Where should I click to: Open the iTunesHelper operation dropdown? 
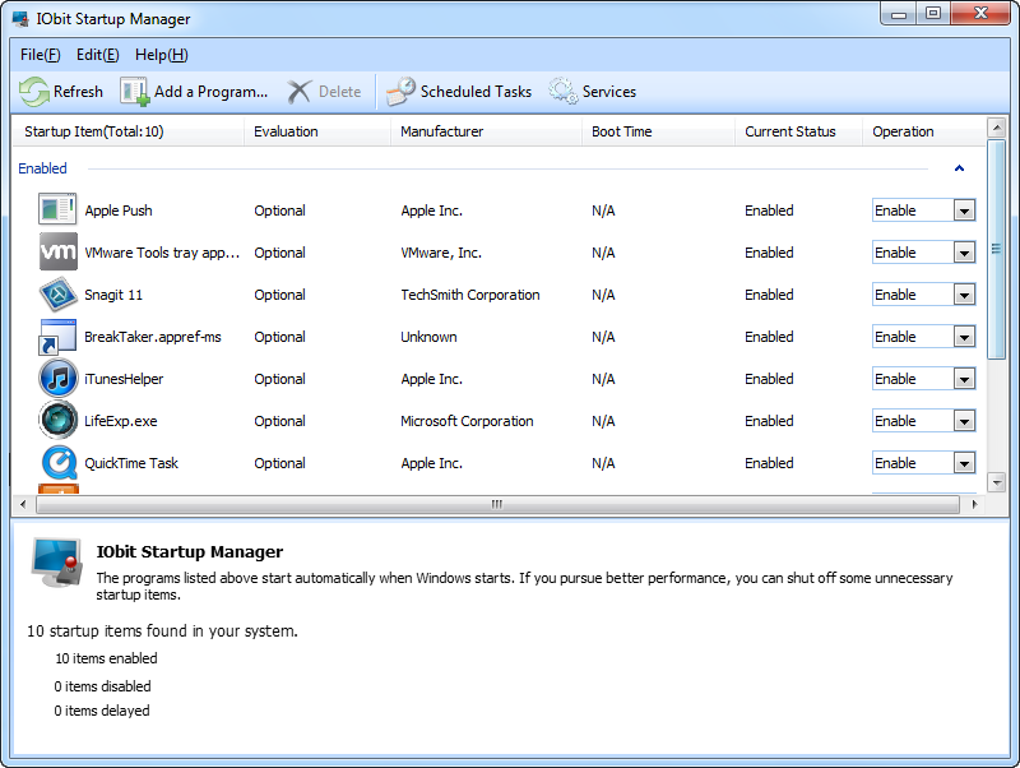pyautogui.click(x=964, y=379)
